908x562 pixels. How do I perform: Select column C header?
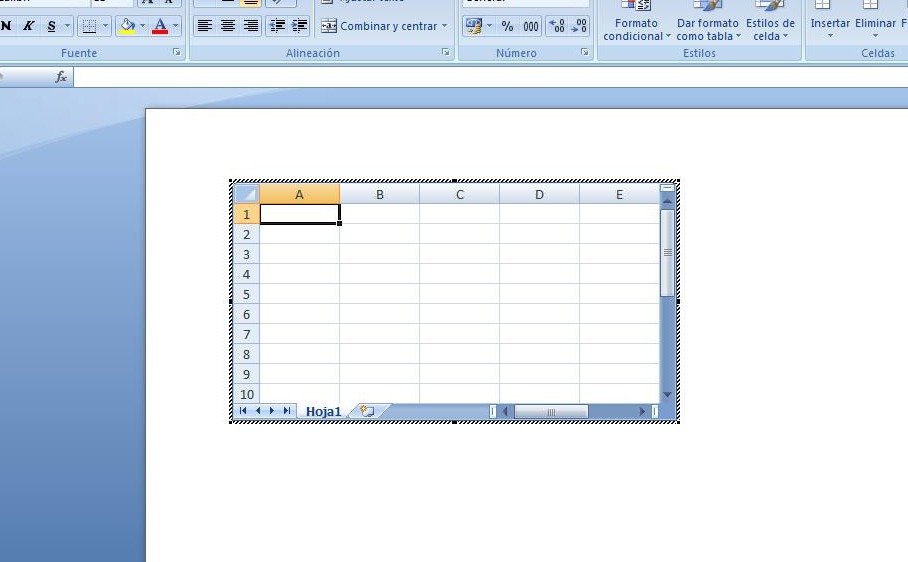pos(460,194)
